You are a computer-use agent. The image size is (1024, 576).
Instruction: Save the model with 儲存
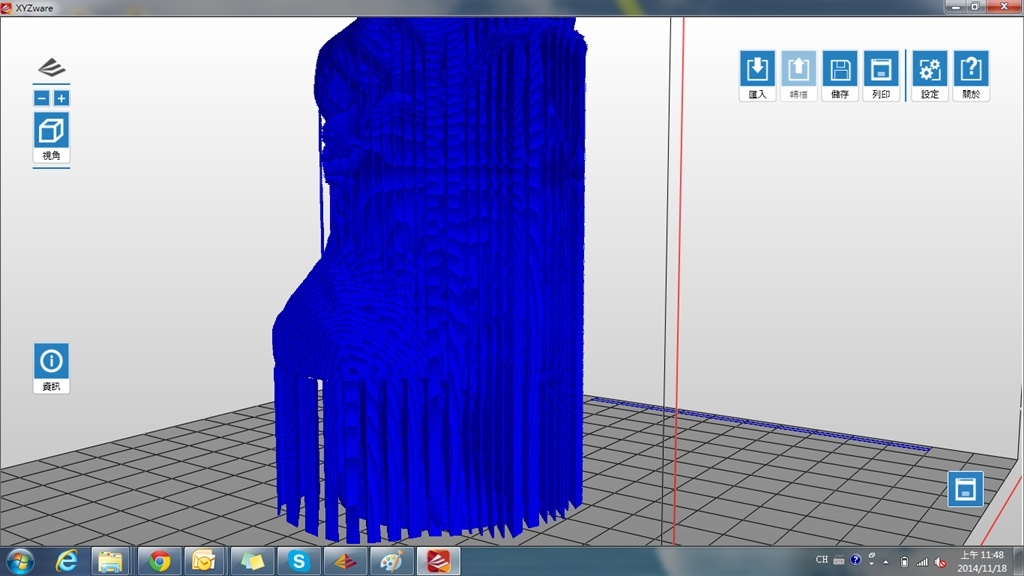[840, 75]
